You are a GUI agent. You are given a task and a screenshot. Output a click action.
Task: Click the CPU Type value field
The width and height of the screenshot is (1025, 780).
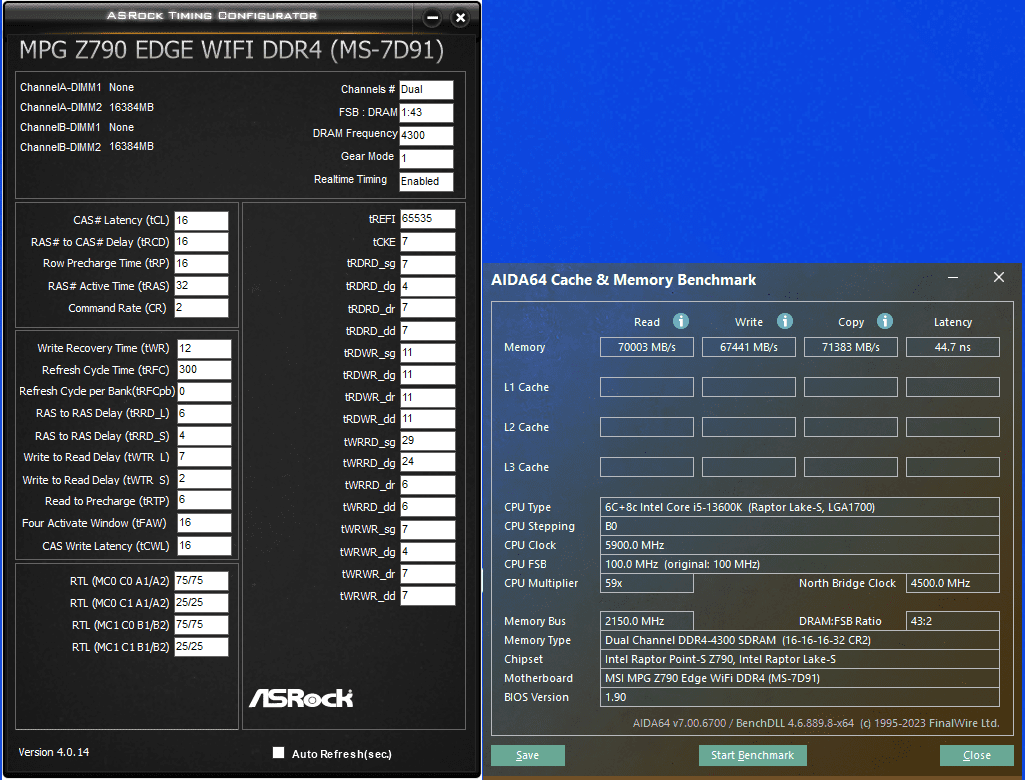coord(799,507)
